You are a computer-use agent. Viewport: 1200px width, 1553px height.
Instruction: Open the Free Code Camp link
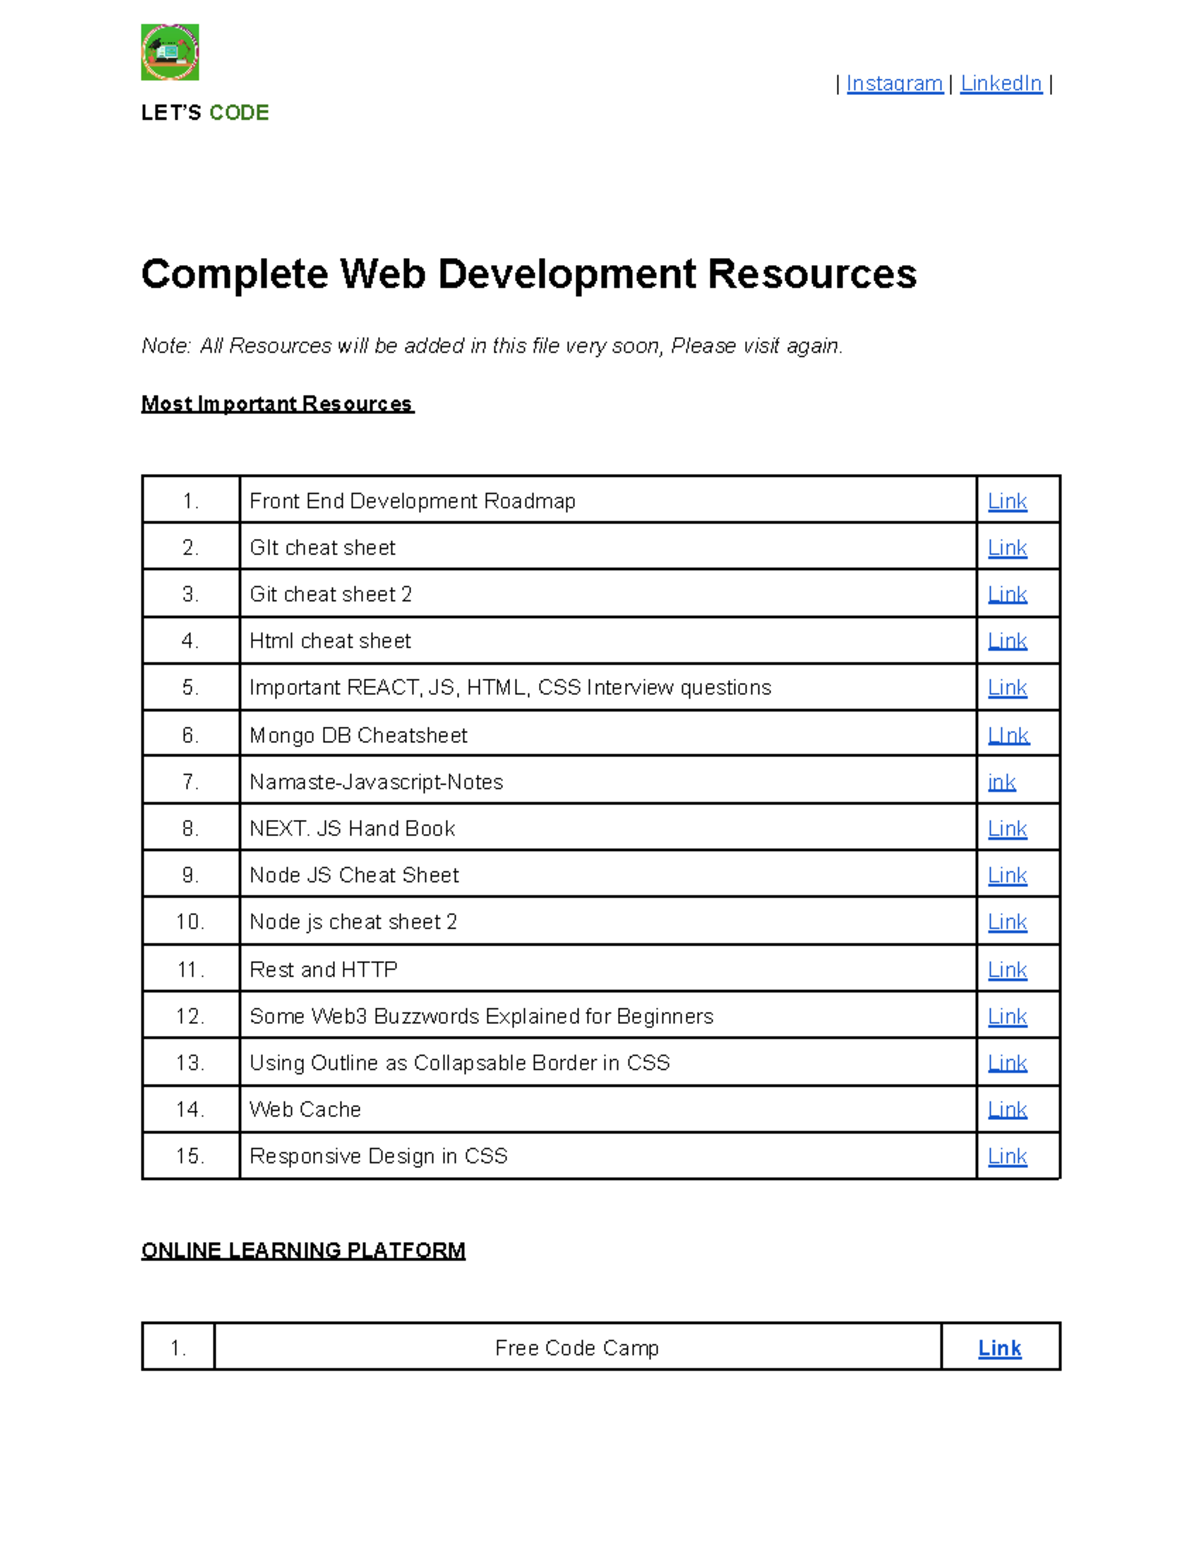(x=998, y=1347)
